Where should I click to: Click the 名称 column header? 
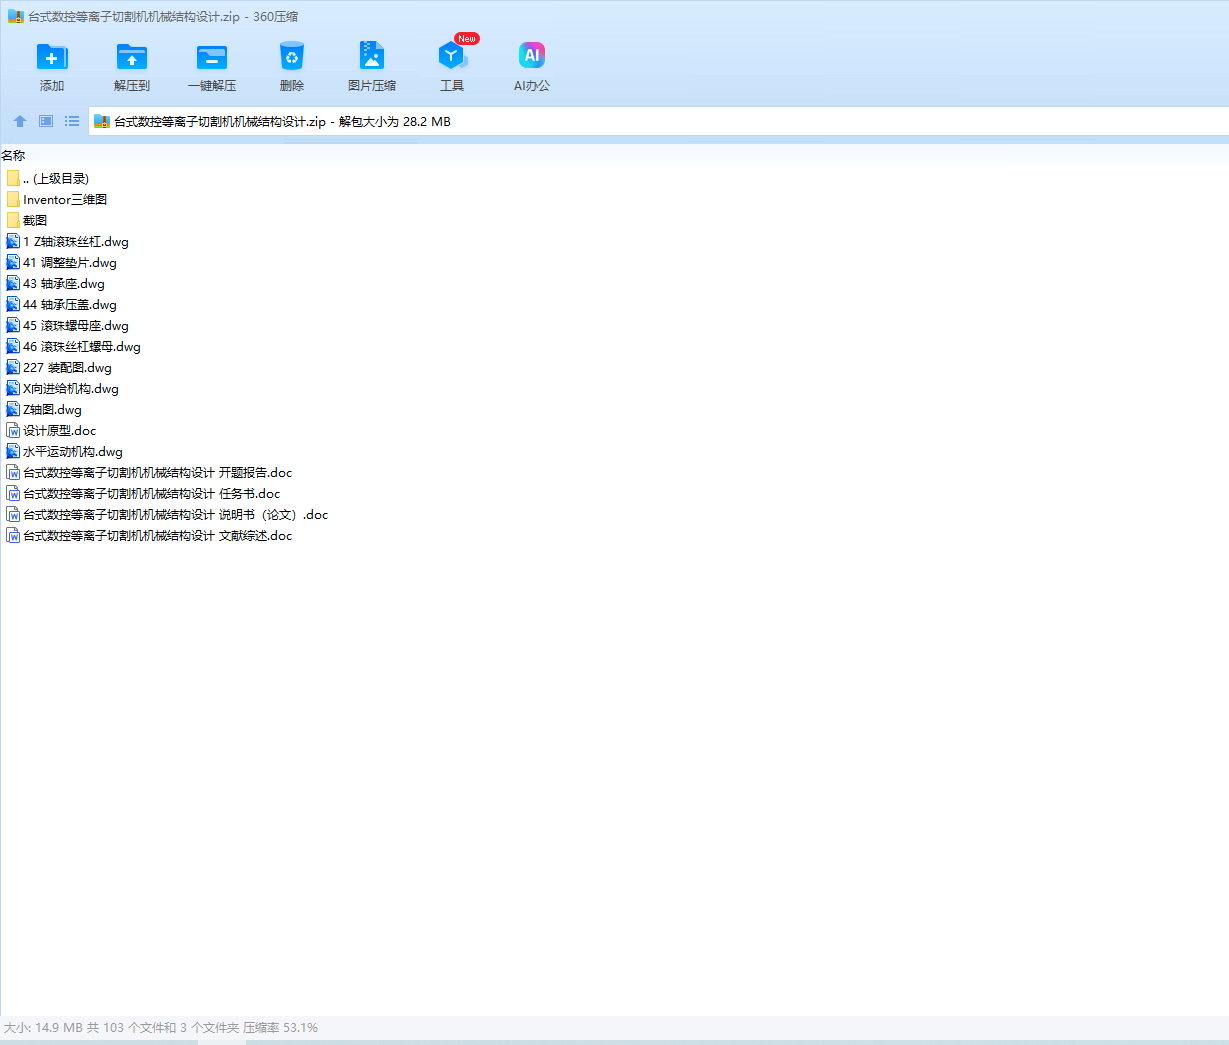[x=14, y=155]
